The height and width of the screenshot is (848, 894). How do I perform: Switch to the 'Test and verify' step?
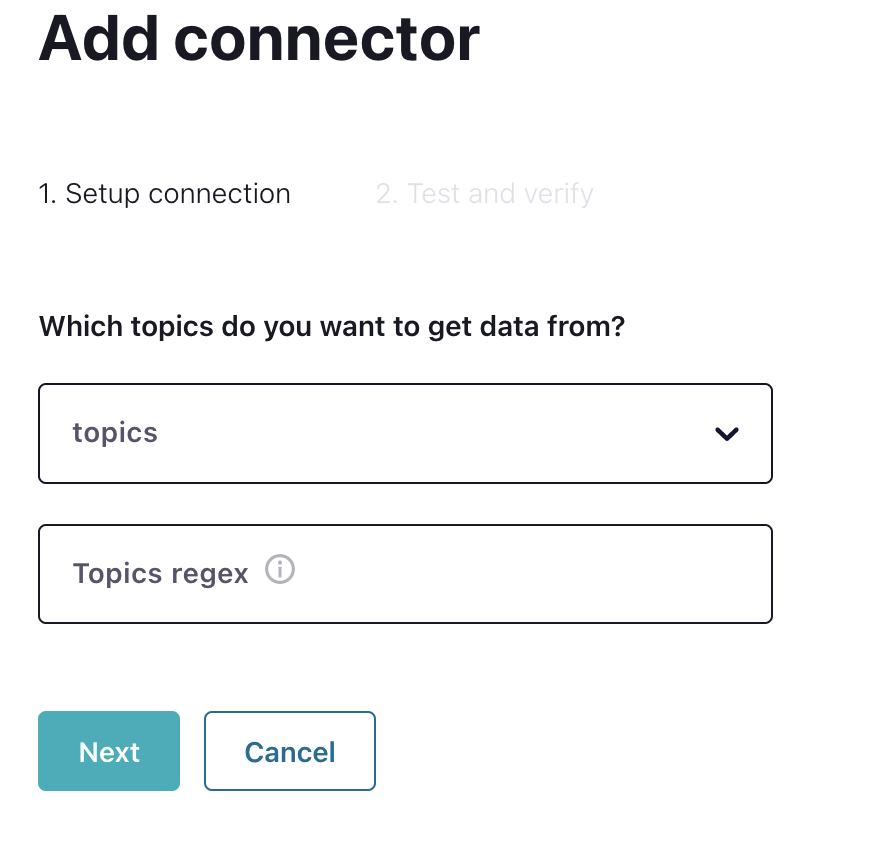[484, 194]
